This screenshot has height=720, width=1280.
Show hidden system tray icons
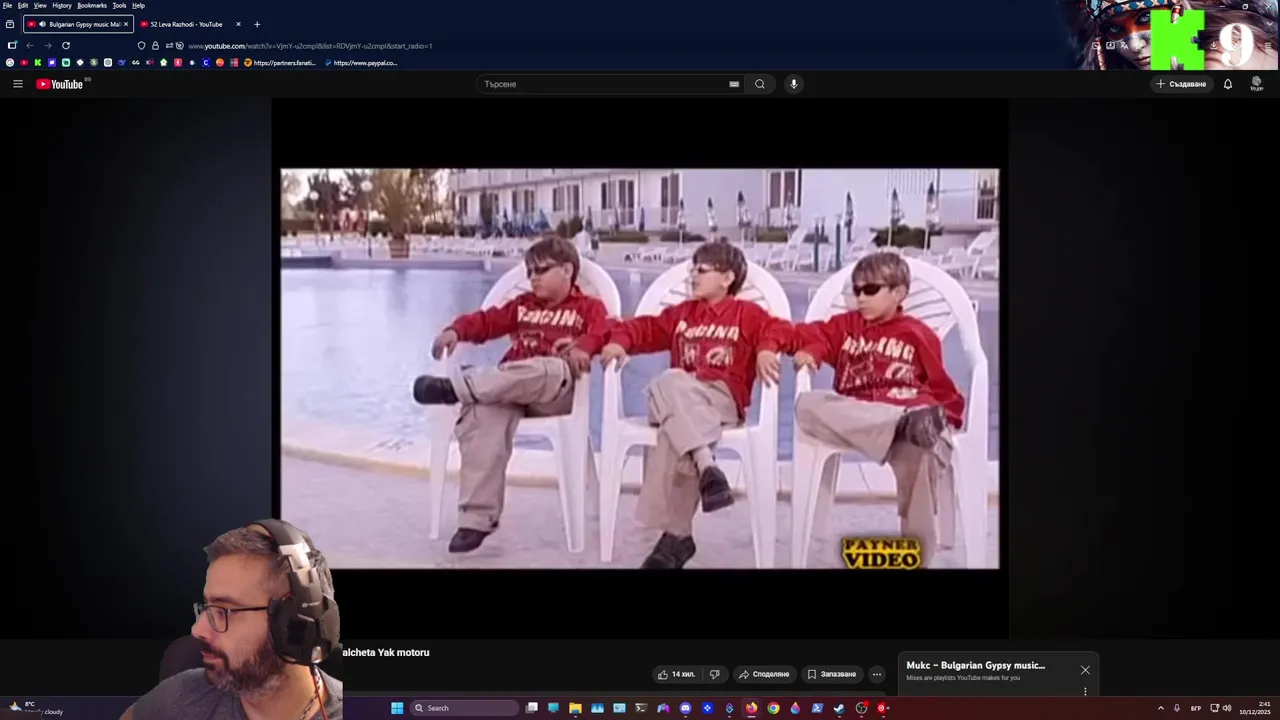pyautogui.click(x=1160, y=708)
